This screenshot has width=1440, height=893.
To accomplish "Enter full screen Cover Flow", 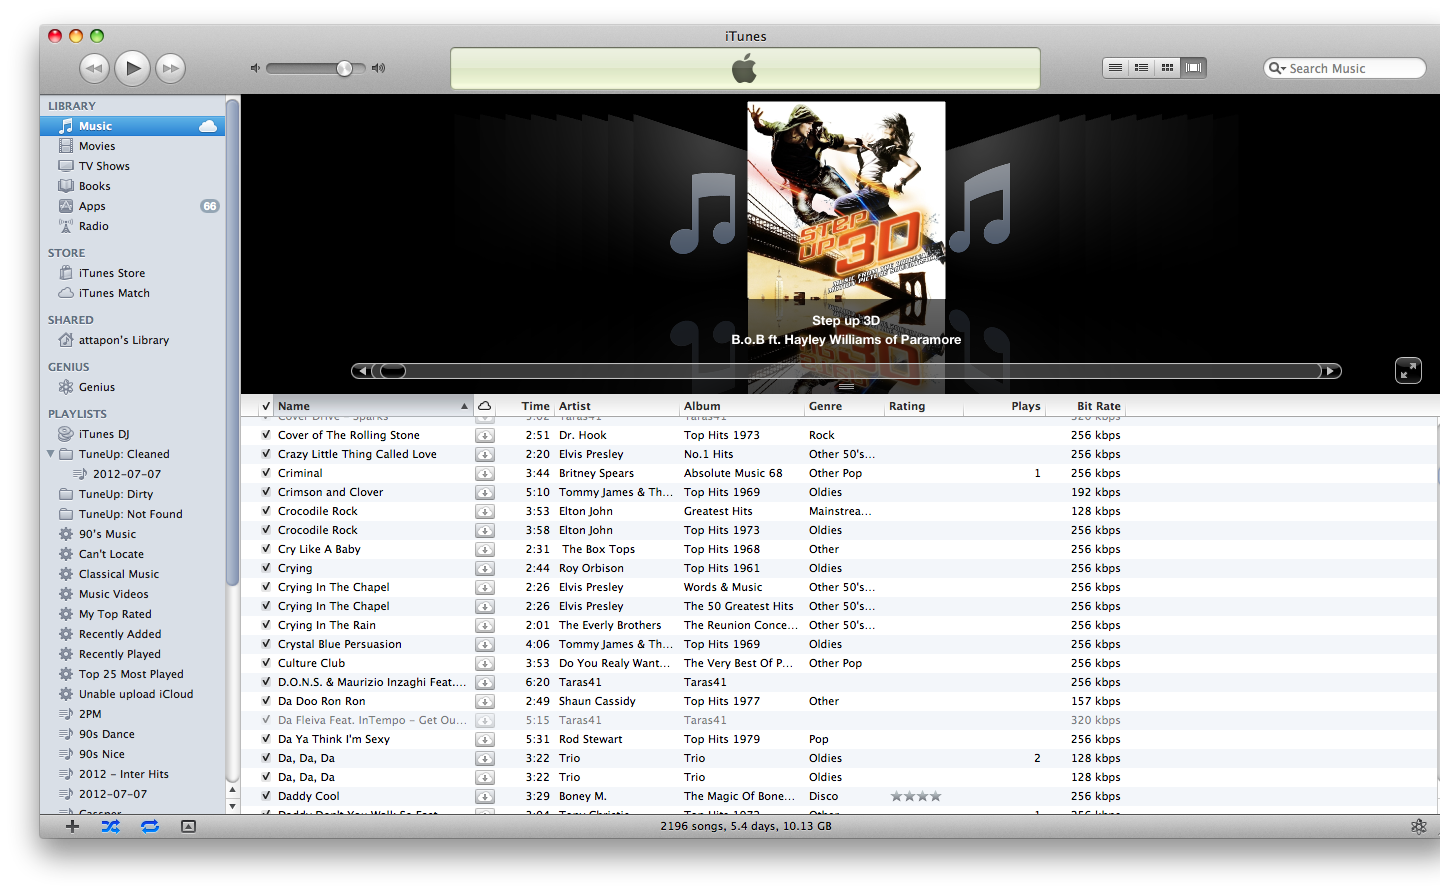I will tap(1408, 371).
